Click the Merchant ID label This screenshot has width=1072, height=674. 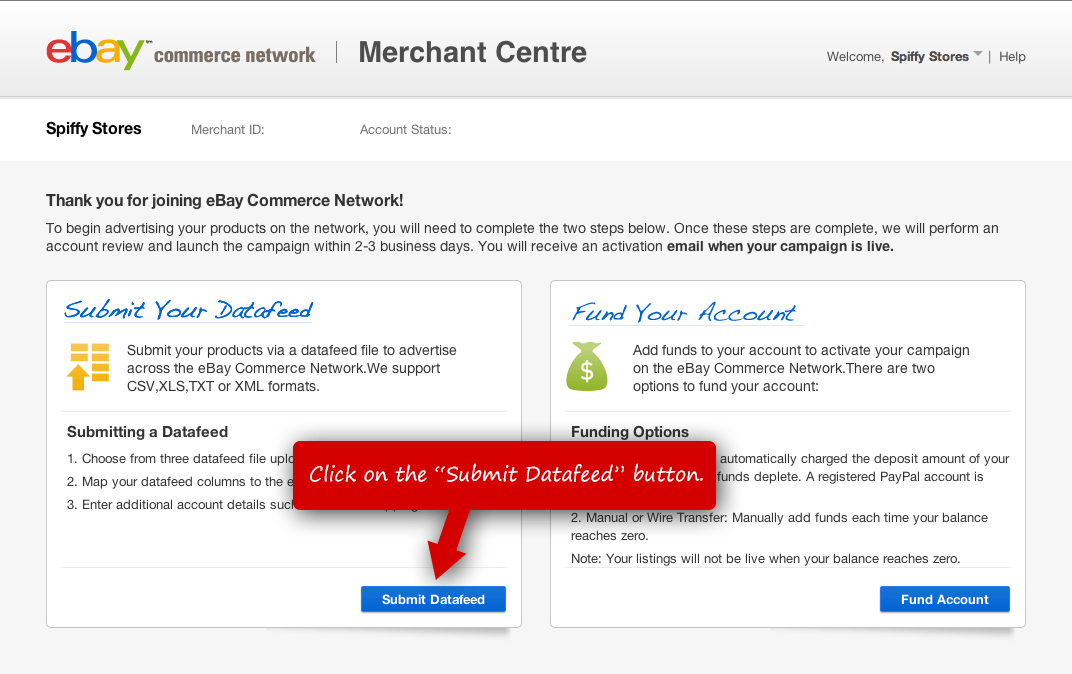point(227,130)
